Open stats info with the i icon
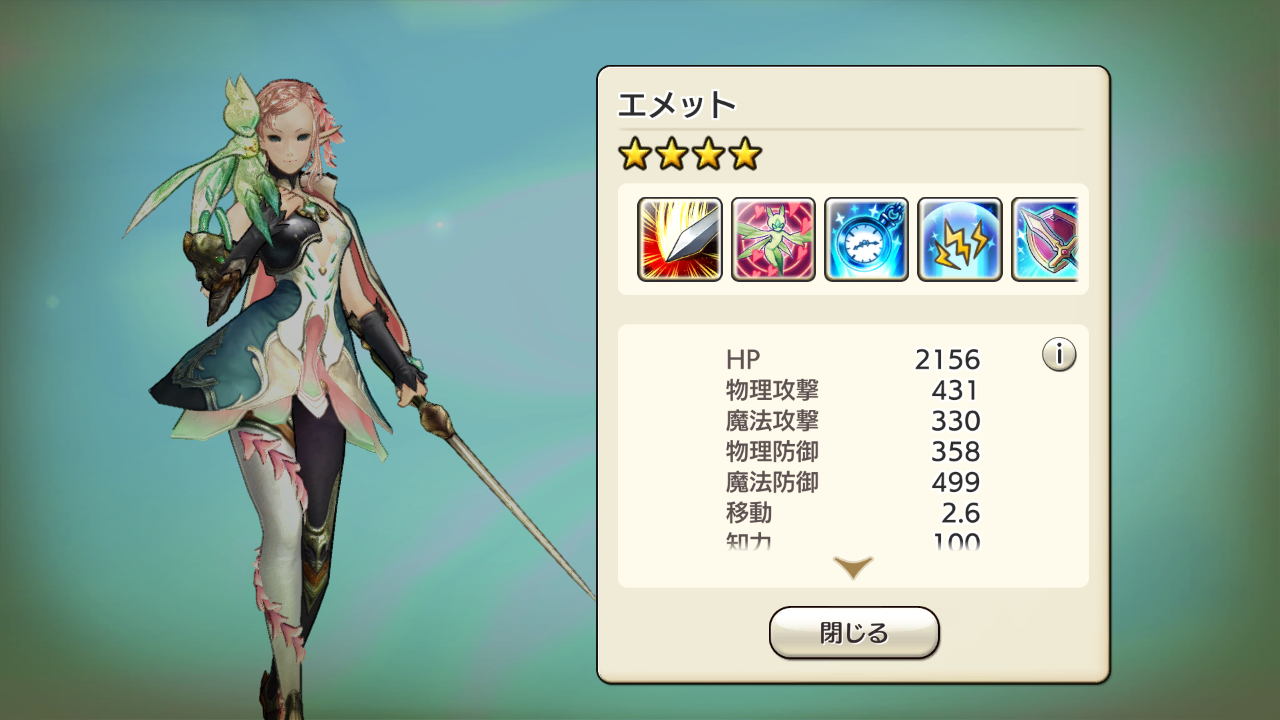 click(1059, 354)
